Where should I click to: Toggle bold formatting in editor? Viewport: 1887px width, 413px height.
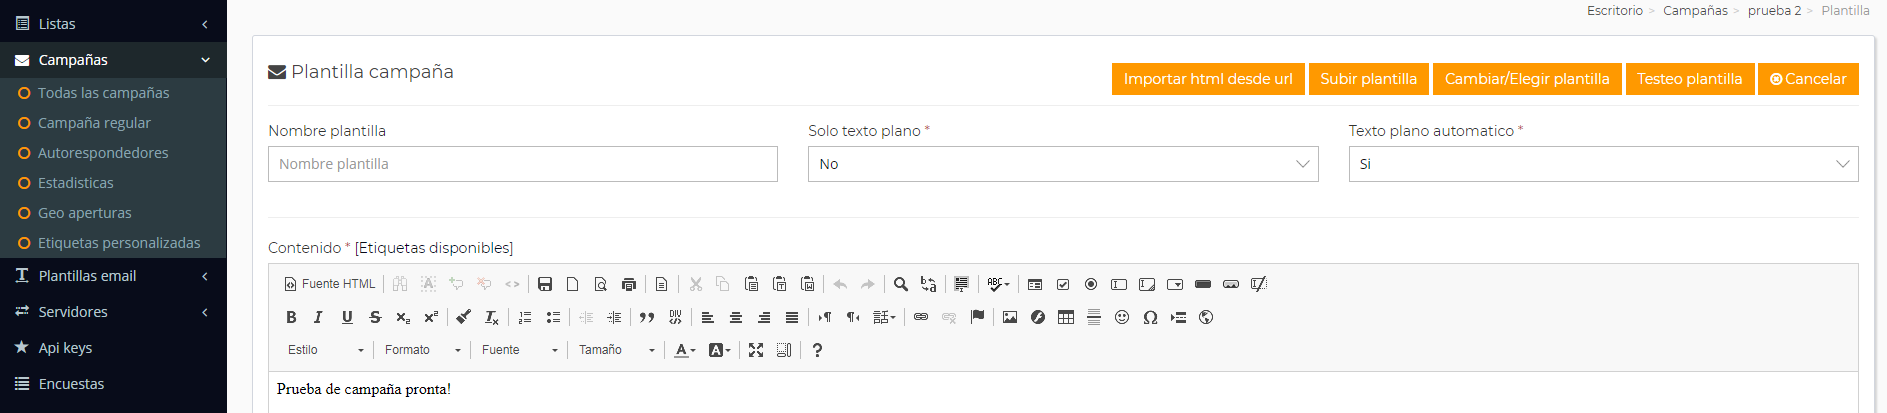coord(291,317)
